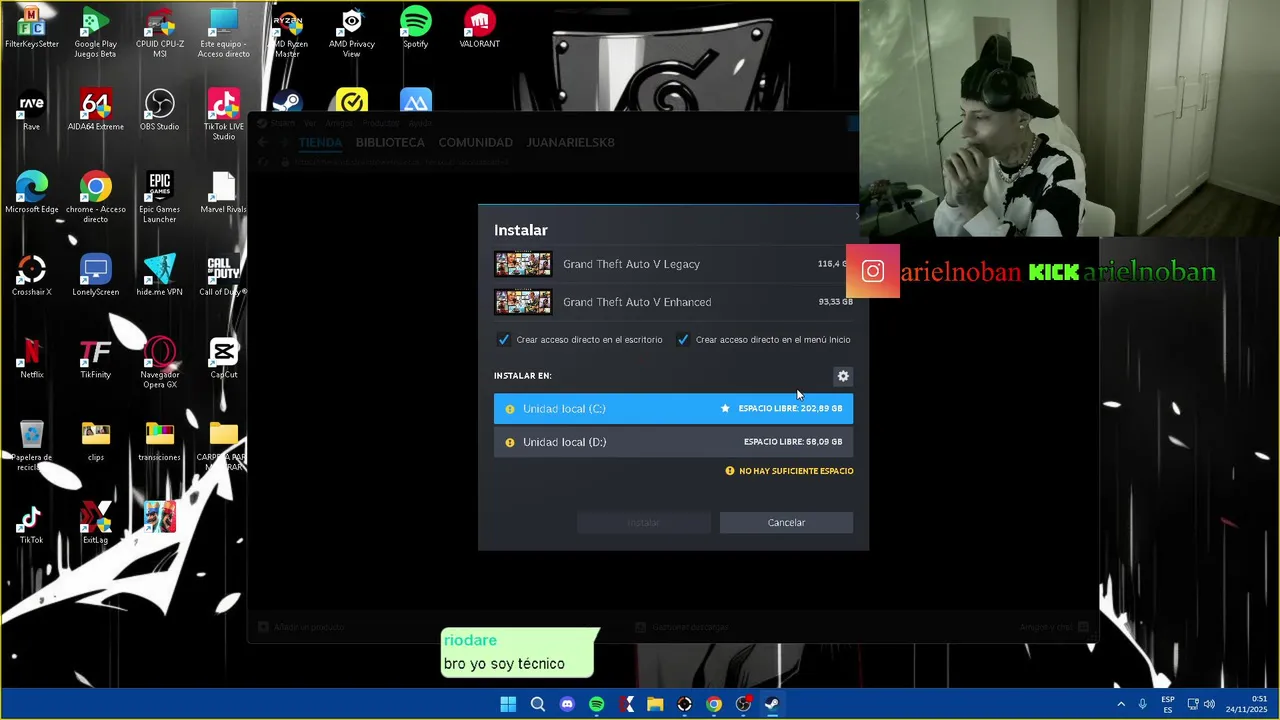Image resolution: width=1280 pixels, height=720 pixels.
Task: Open TikFinity desktop icon
Action: click(x=96, y=358)
